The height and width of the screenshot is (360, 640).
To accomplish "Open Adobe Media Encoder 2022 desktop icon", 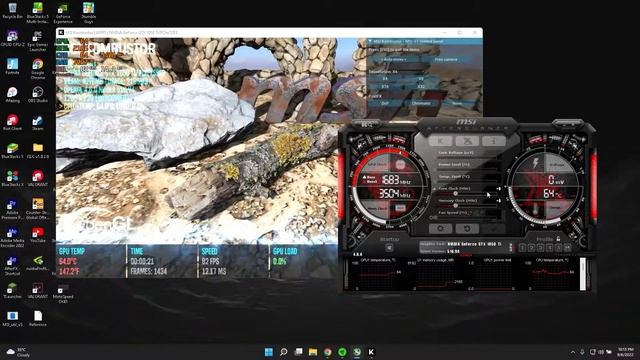I will tap(12, 237).
